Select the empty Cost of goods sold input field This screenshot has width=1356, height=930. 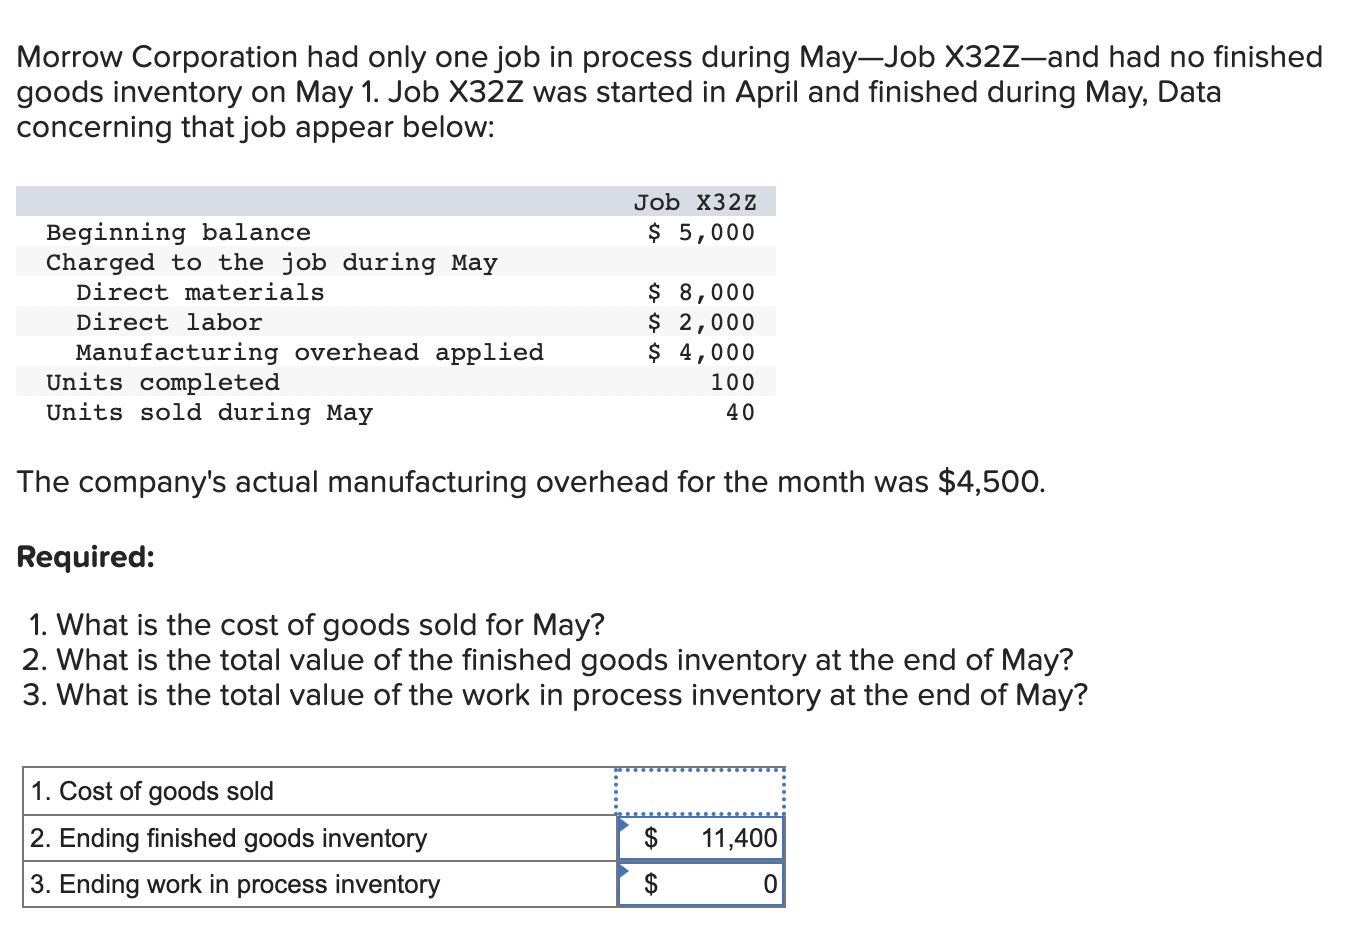[x=698, y=791]
